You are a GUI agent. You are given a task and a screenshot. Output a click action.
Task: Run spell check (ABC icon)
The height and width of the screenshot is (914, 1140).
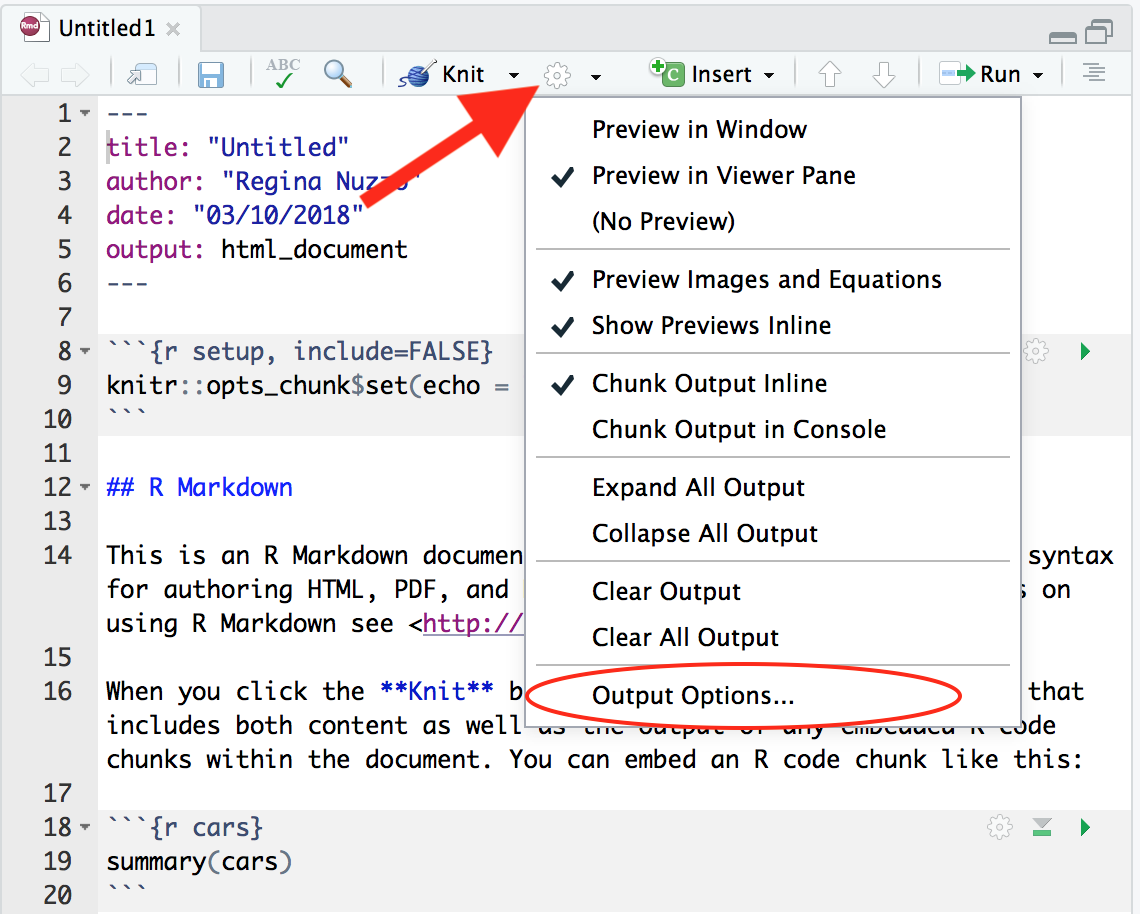tap(283, 73)
